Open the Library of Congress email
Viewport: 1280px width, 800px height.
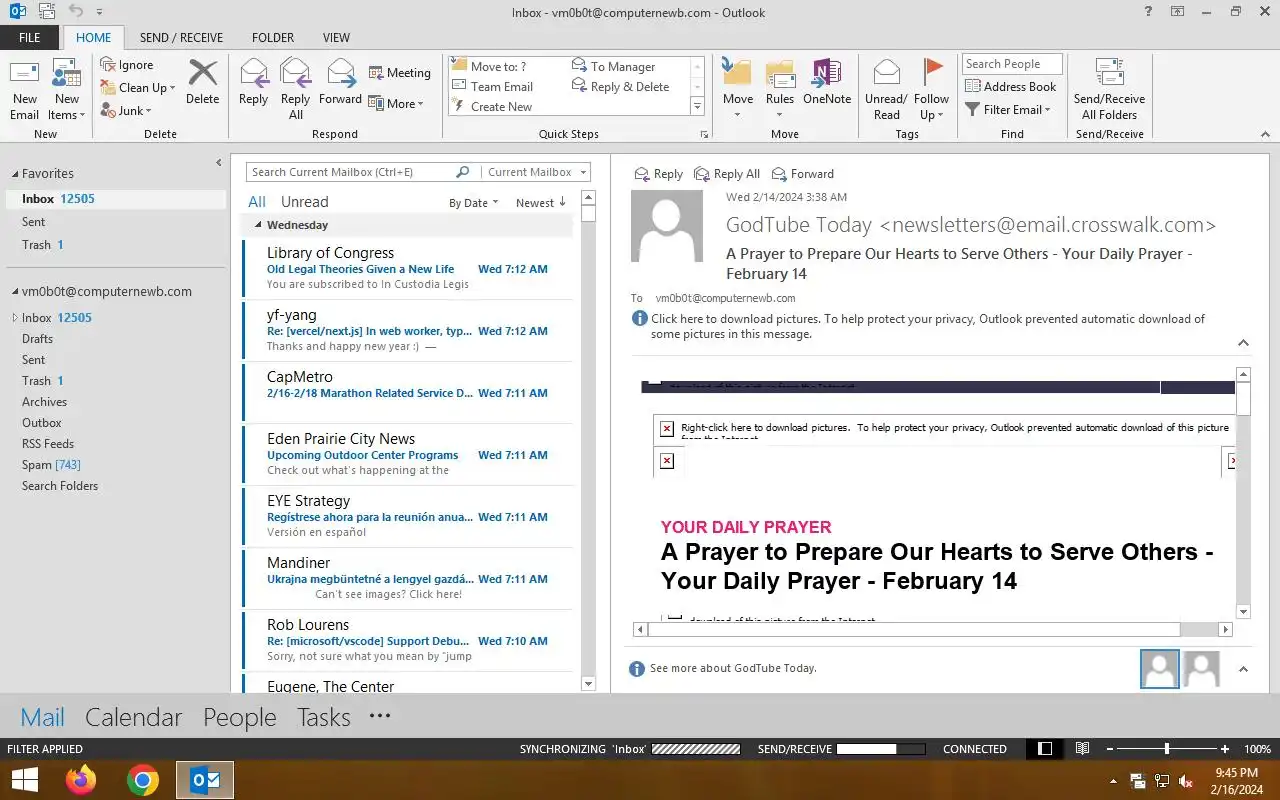(408, 268)
